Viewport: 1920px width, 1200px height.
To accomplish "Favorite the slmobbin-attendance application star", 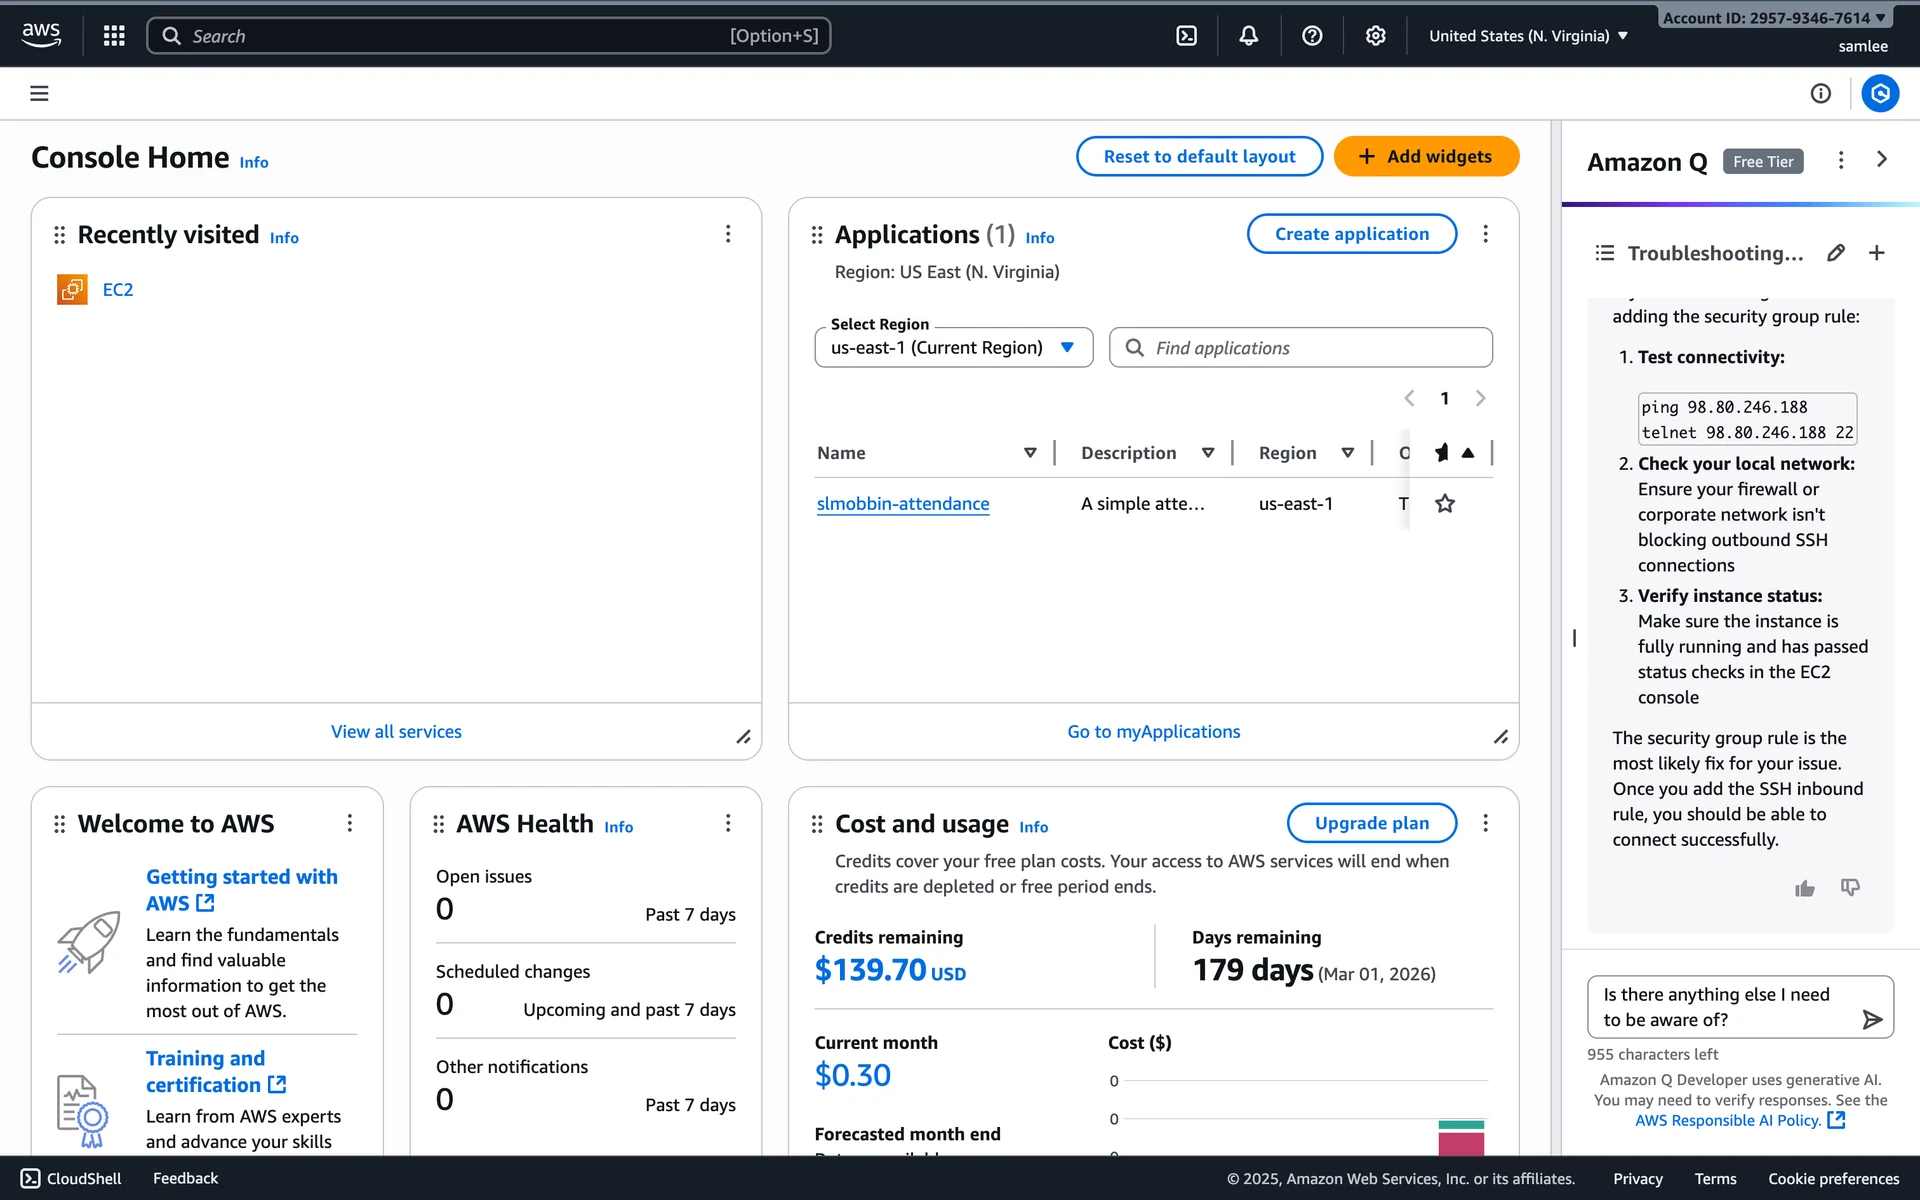I will (1445, 504).
